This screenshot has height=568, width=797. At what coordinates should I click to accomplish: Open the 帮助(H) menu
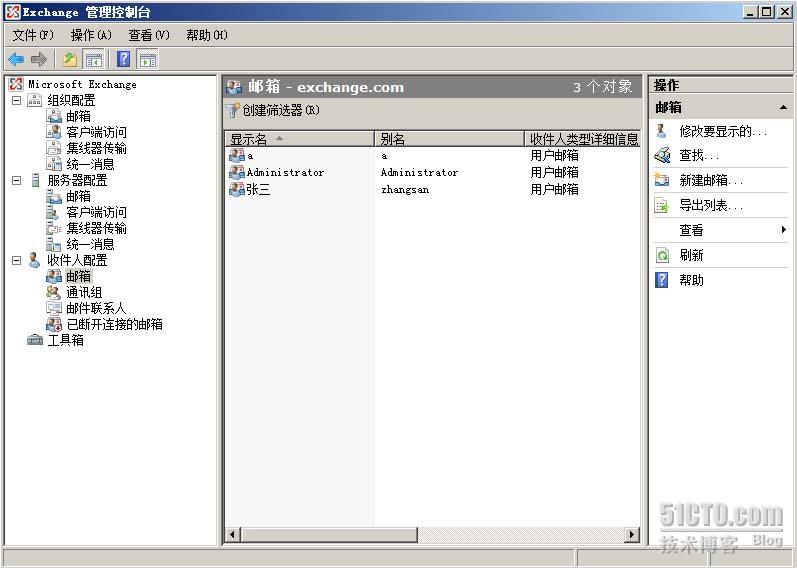pos(207,35)
